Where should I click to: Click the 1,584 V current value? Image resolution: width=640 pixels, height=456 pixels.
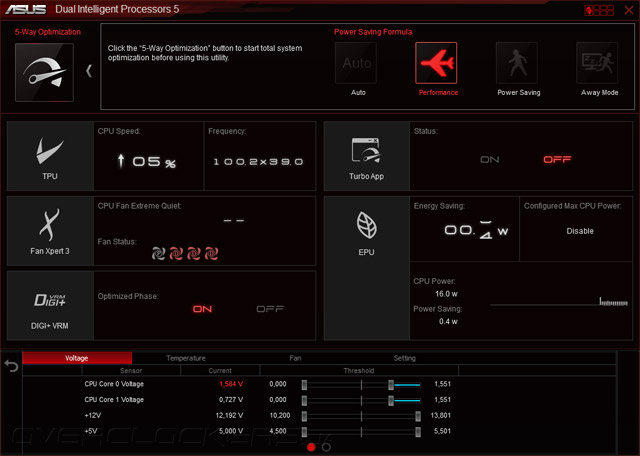pos(231,384)
